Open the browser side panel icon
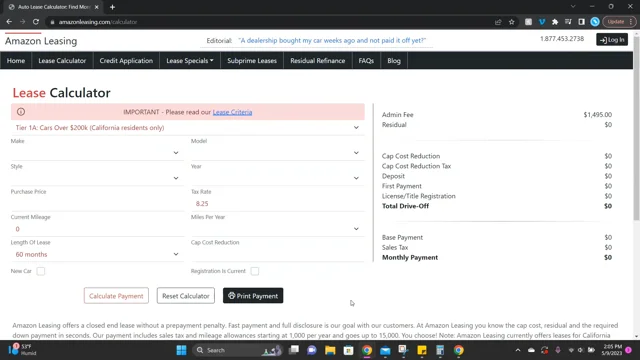 tap(581, 22)
